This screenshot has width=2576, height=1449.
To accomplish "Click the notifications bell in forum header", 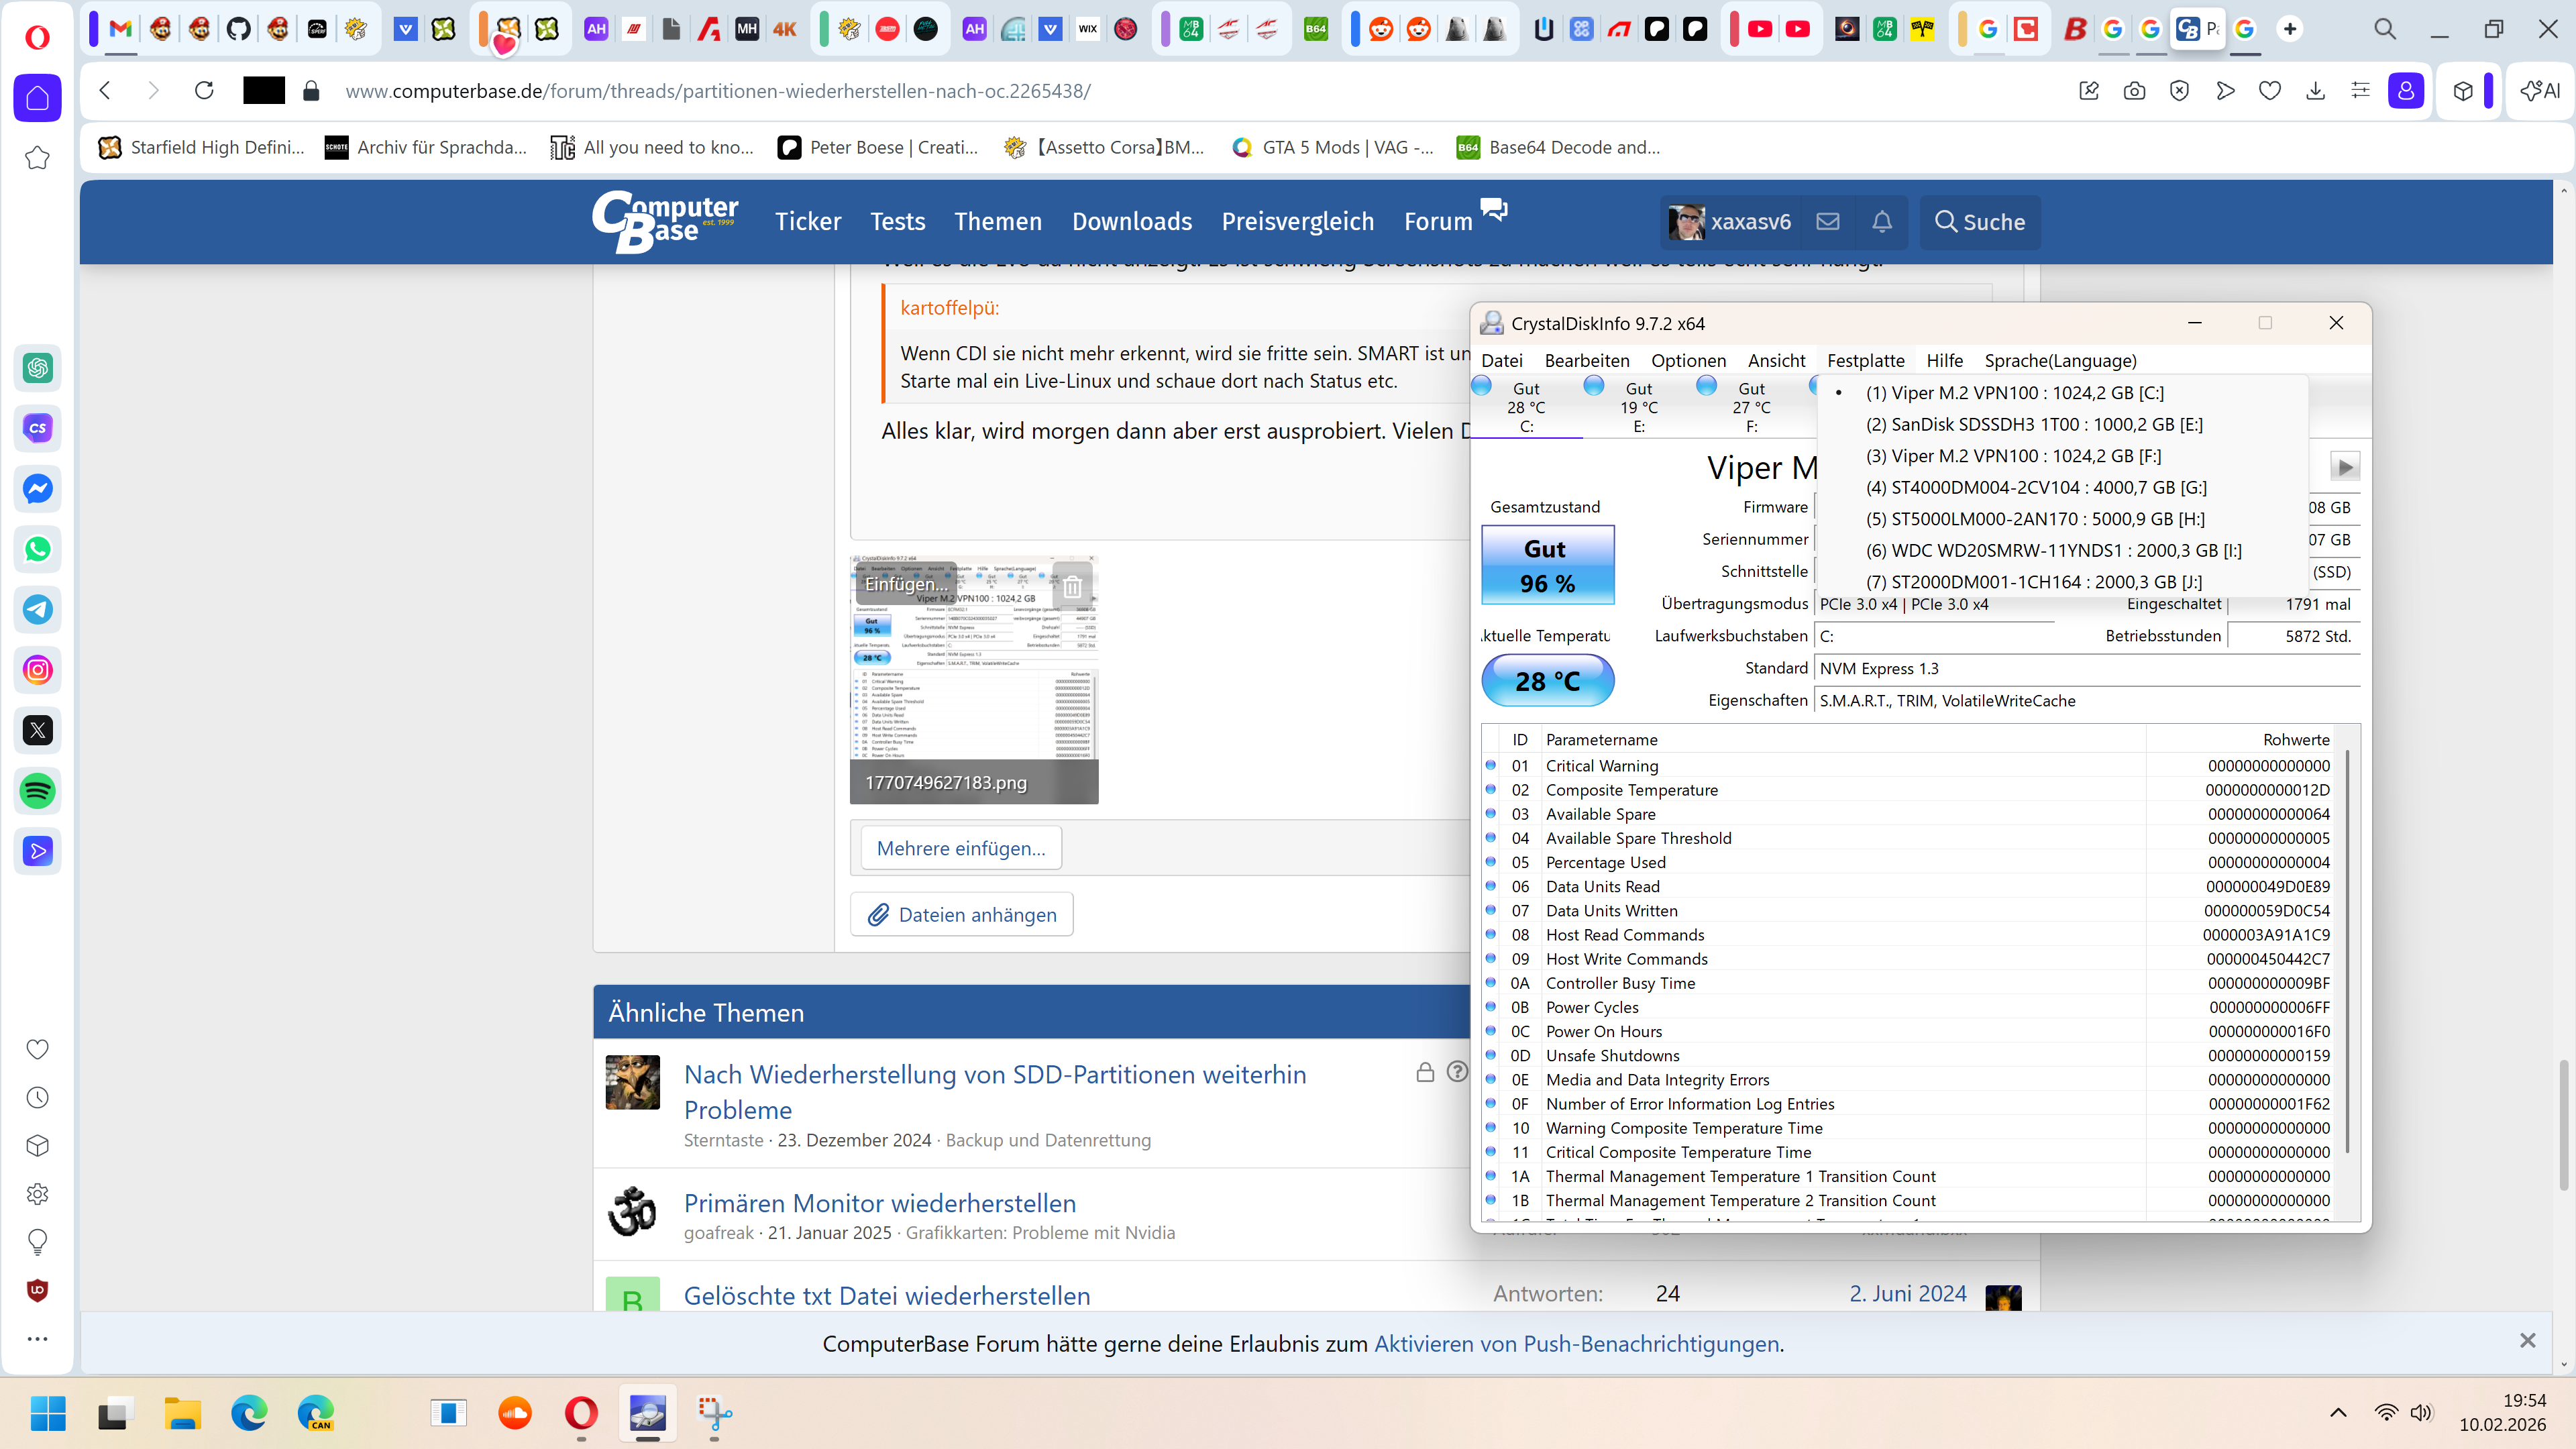I will point(1881,221).
